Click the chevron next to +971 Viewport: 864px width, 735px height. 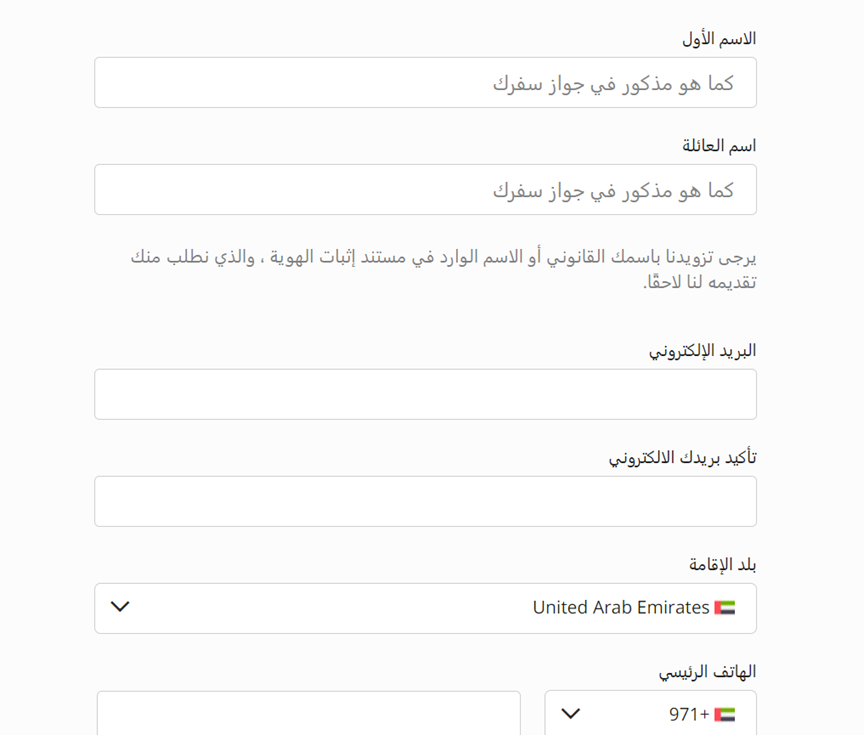coord(570,714)
